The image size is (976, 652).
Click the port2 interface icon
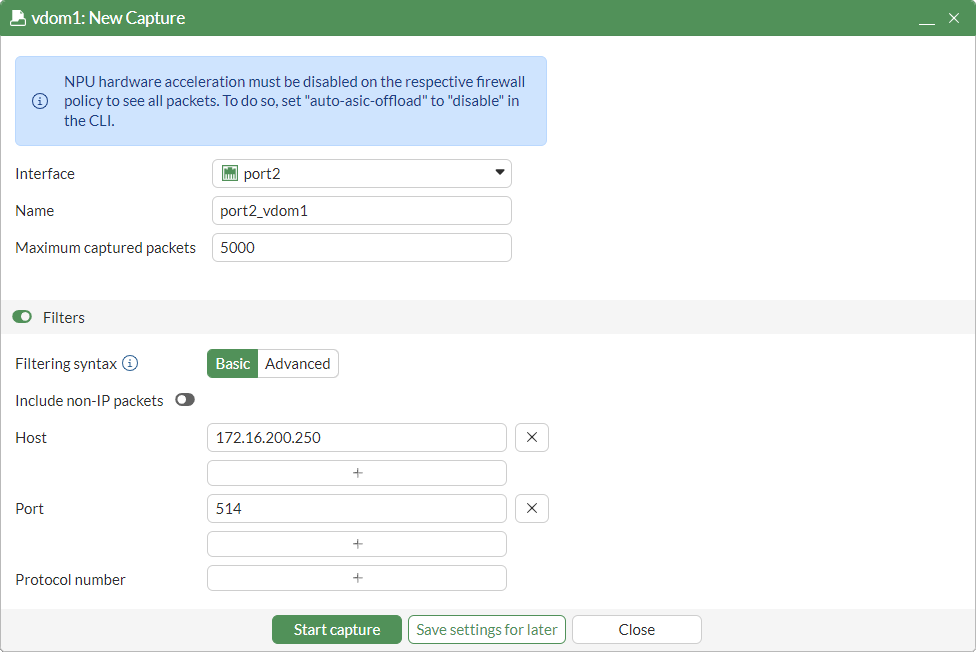pos(227,173)
